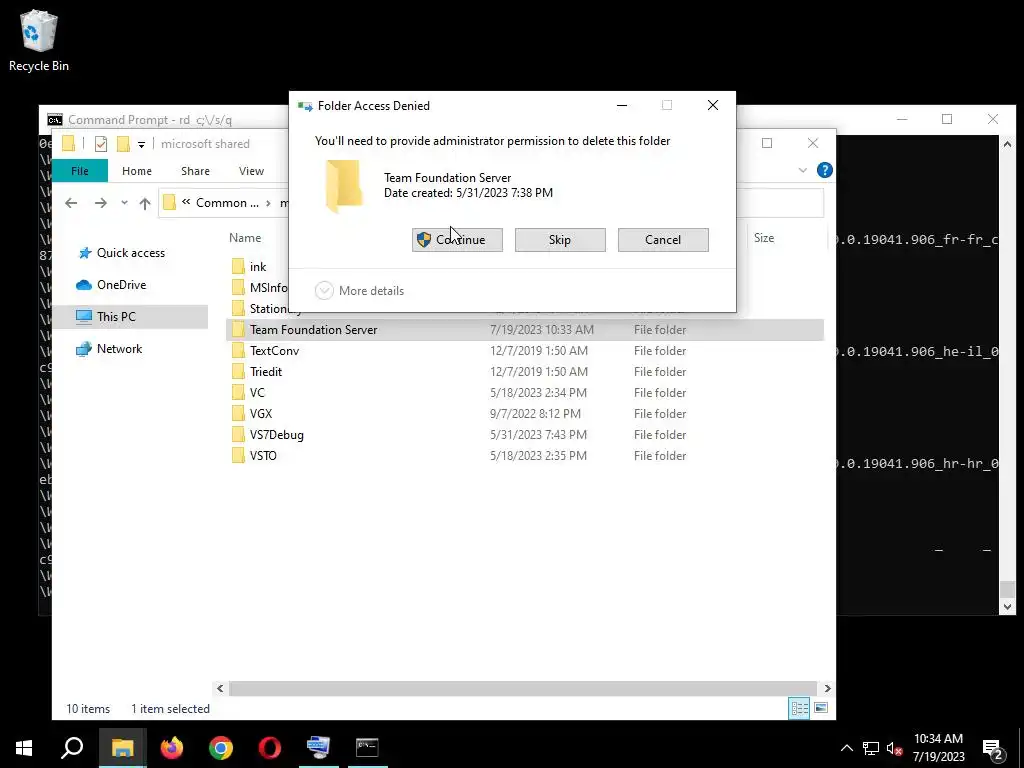Select the Team Foundation Server folder row
This screenshot has height=768, width=1024.
[x=525, y=330]
